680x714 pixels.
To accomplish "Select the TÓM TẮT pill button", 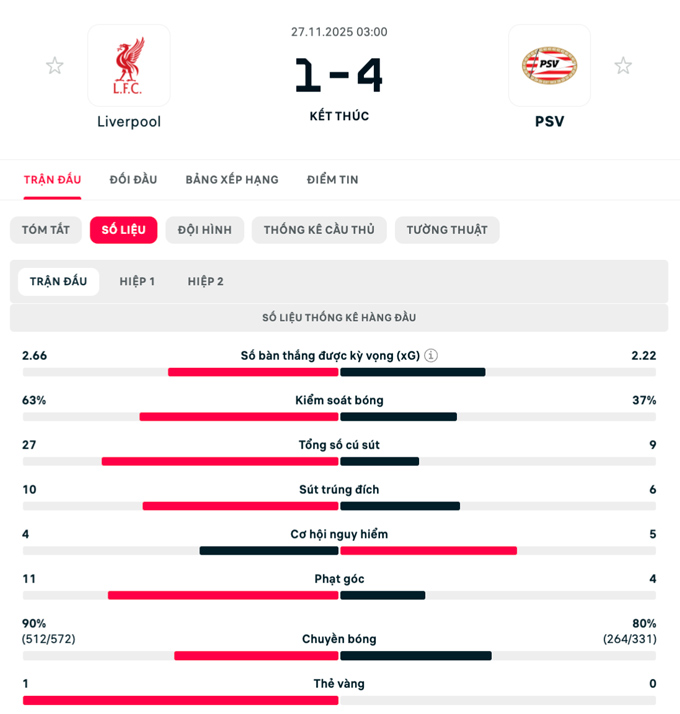I will click(46, 230).
